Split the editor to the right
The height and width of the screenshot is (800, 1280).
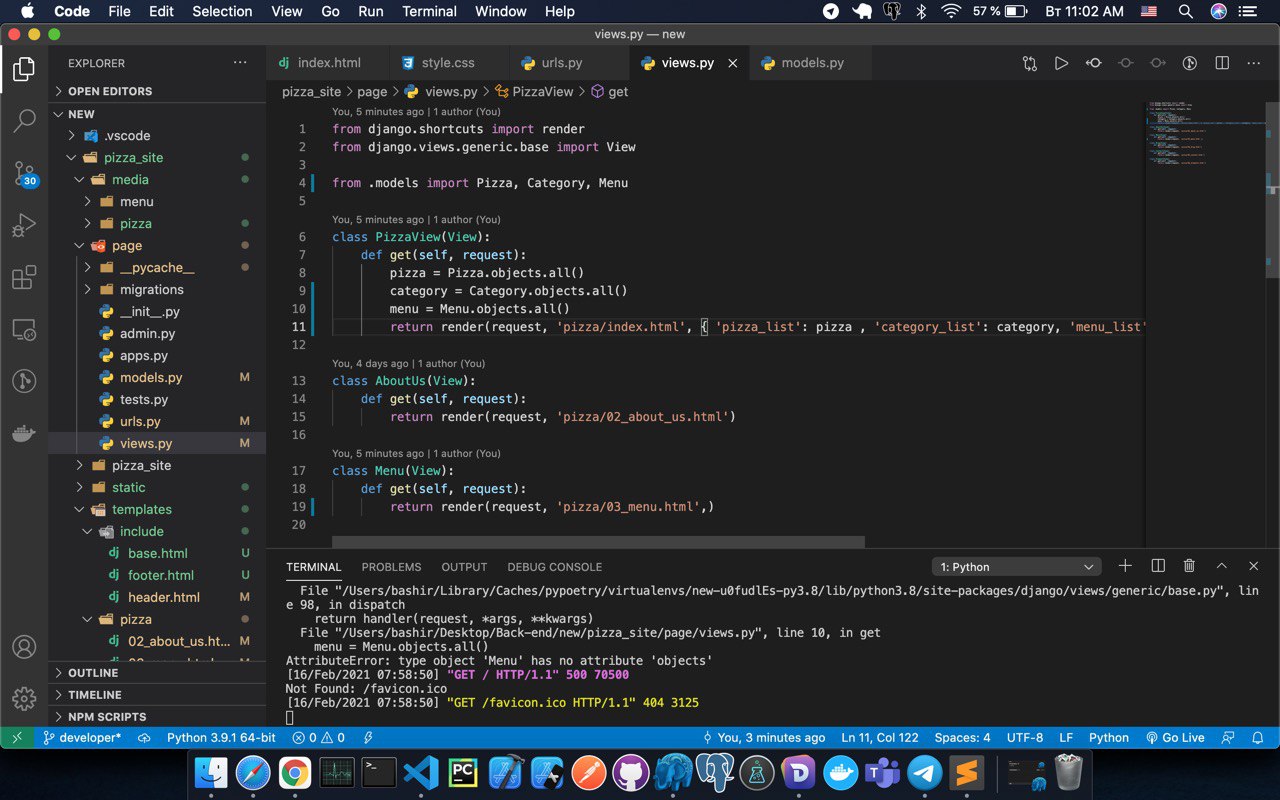1222,63
